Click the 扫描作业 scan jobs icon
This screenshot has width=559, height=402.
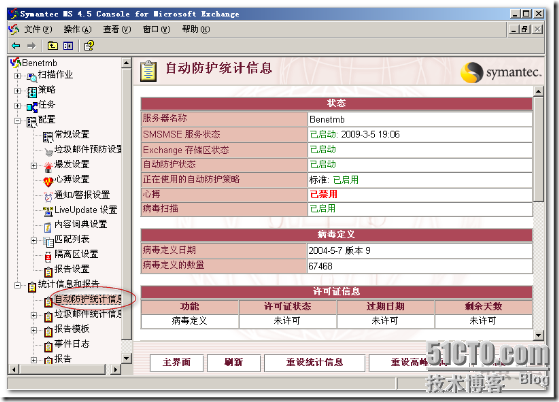32,76
